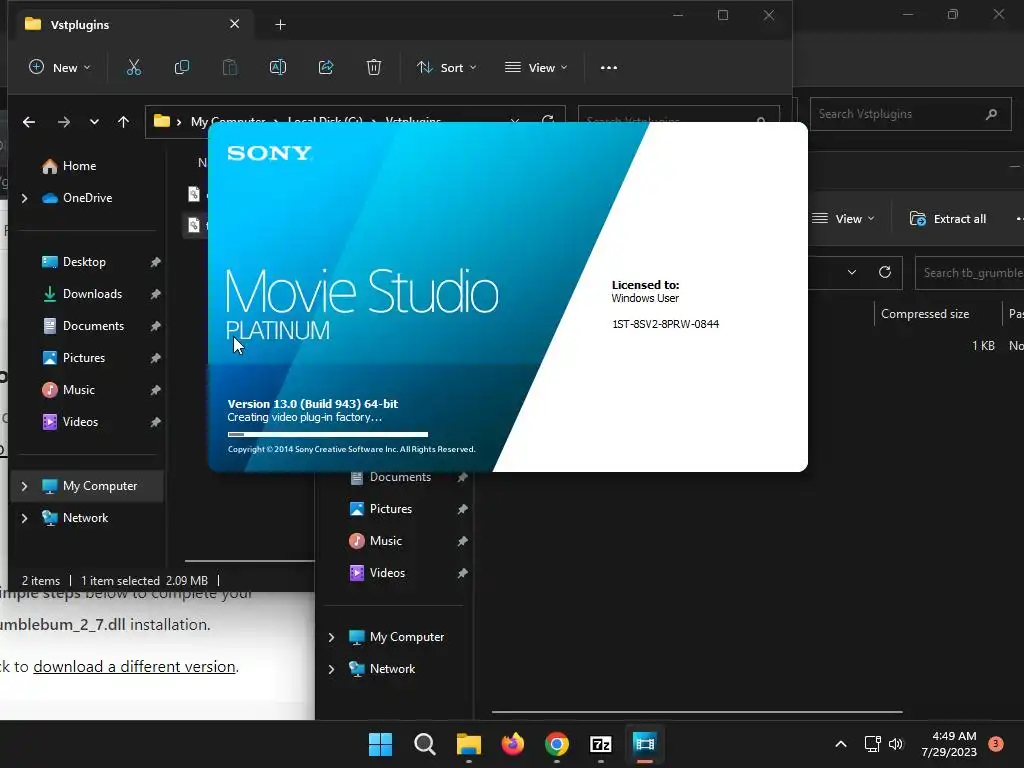Open the New dropdown in Vstplugins window
Screen dimensions: 1024x768
click(59, 67)
